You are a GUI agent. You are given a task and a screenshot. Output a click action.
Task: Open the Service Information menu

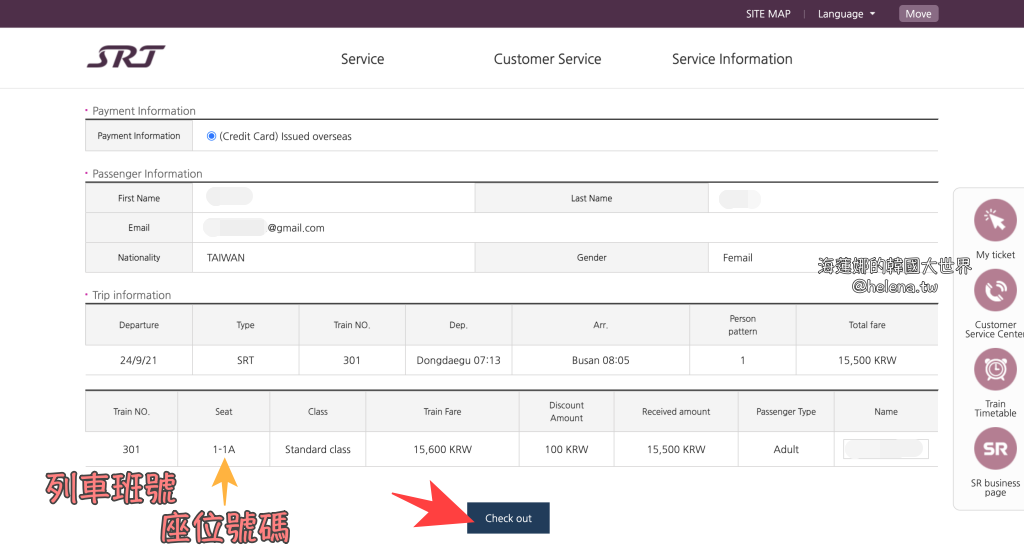tap(732, 59)
